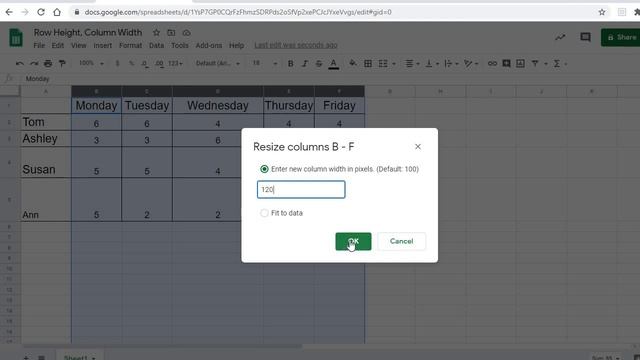This screenshot has width=640, height=360.
Task: Toggle Strikethrough formatting
Action: tap(319, 63)
